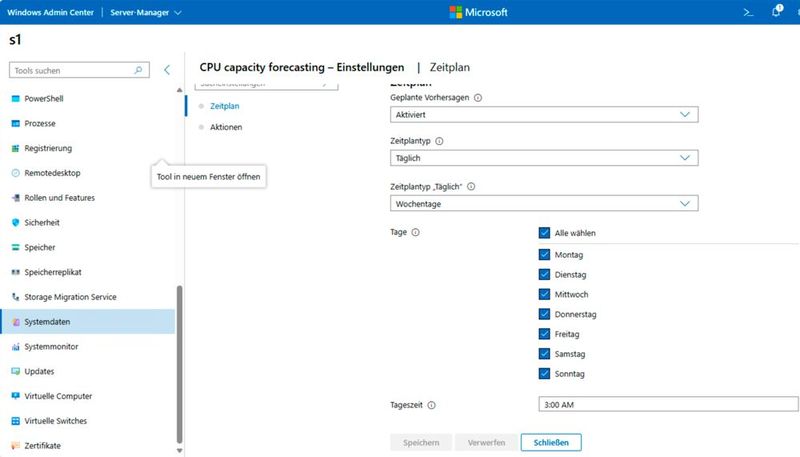Select the Zeitplan settings tab

[x=224, y=106]
